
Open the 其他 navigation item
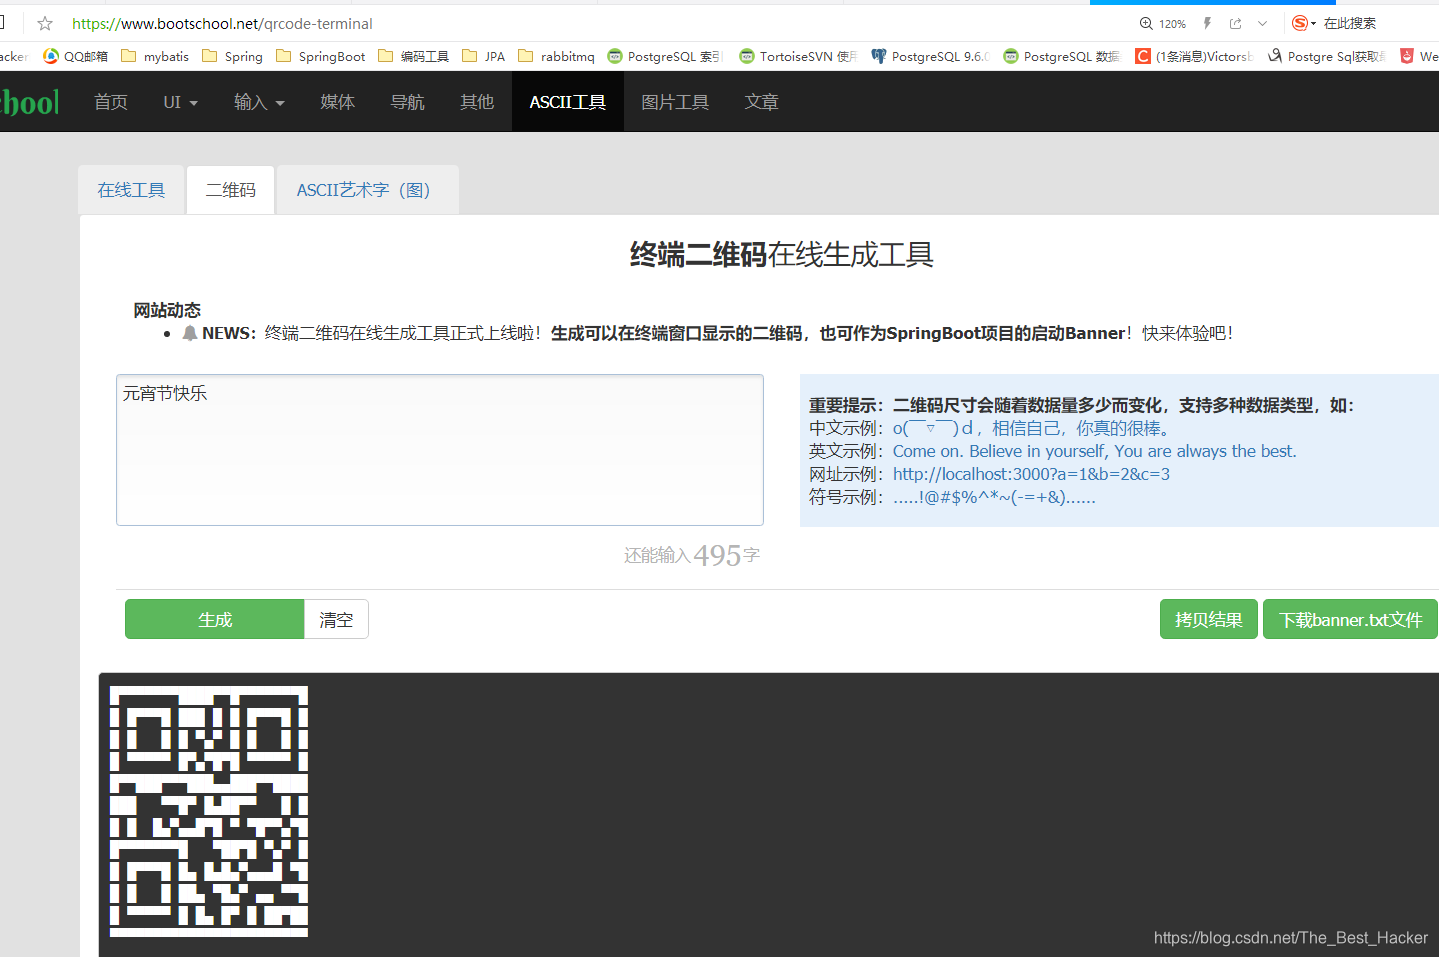[477, 102]
